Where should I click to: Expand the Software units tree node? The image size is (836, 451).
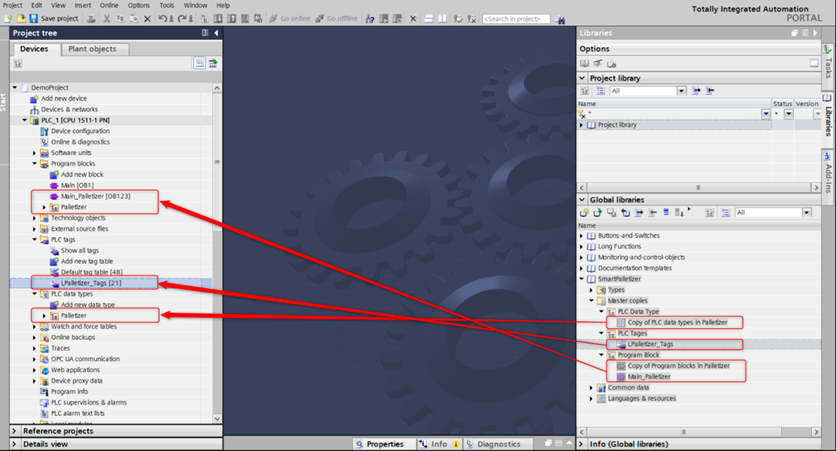tap(34, 153)
